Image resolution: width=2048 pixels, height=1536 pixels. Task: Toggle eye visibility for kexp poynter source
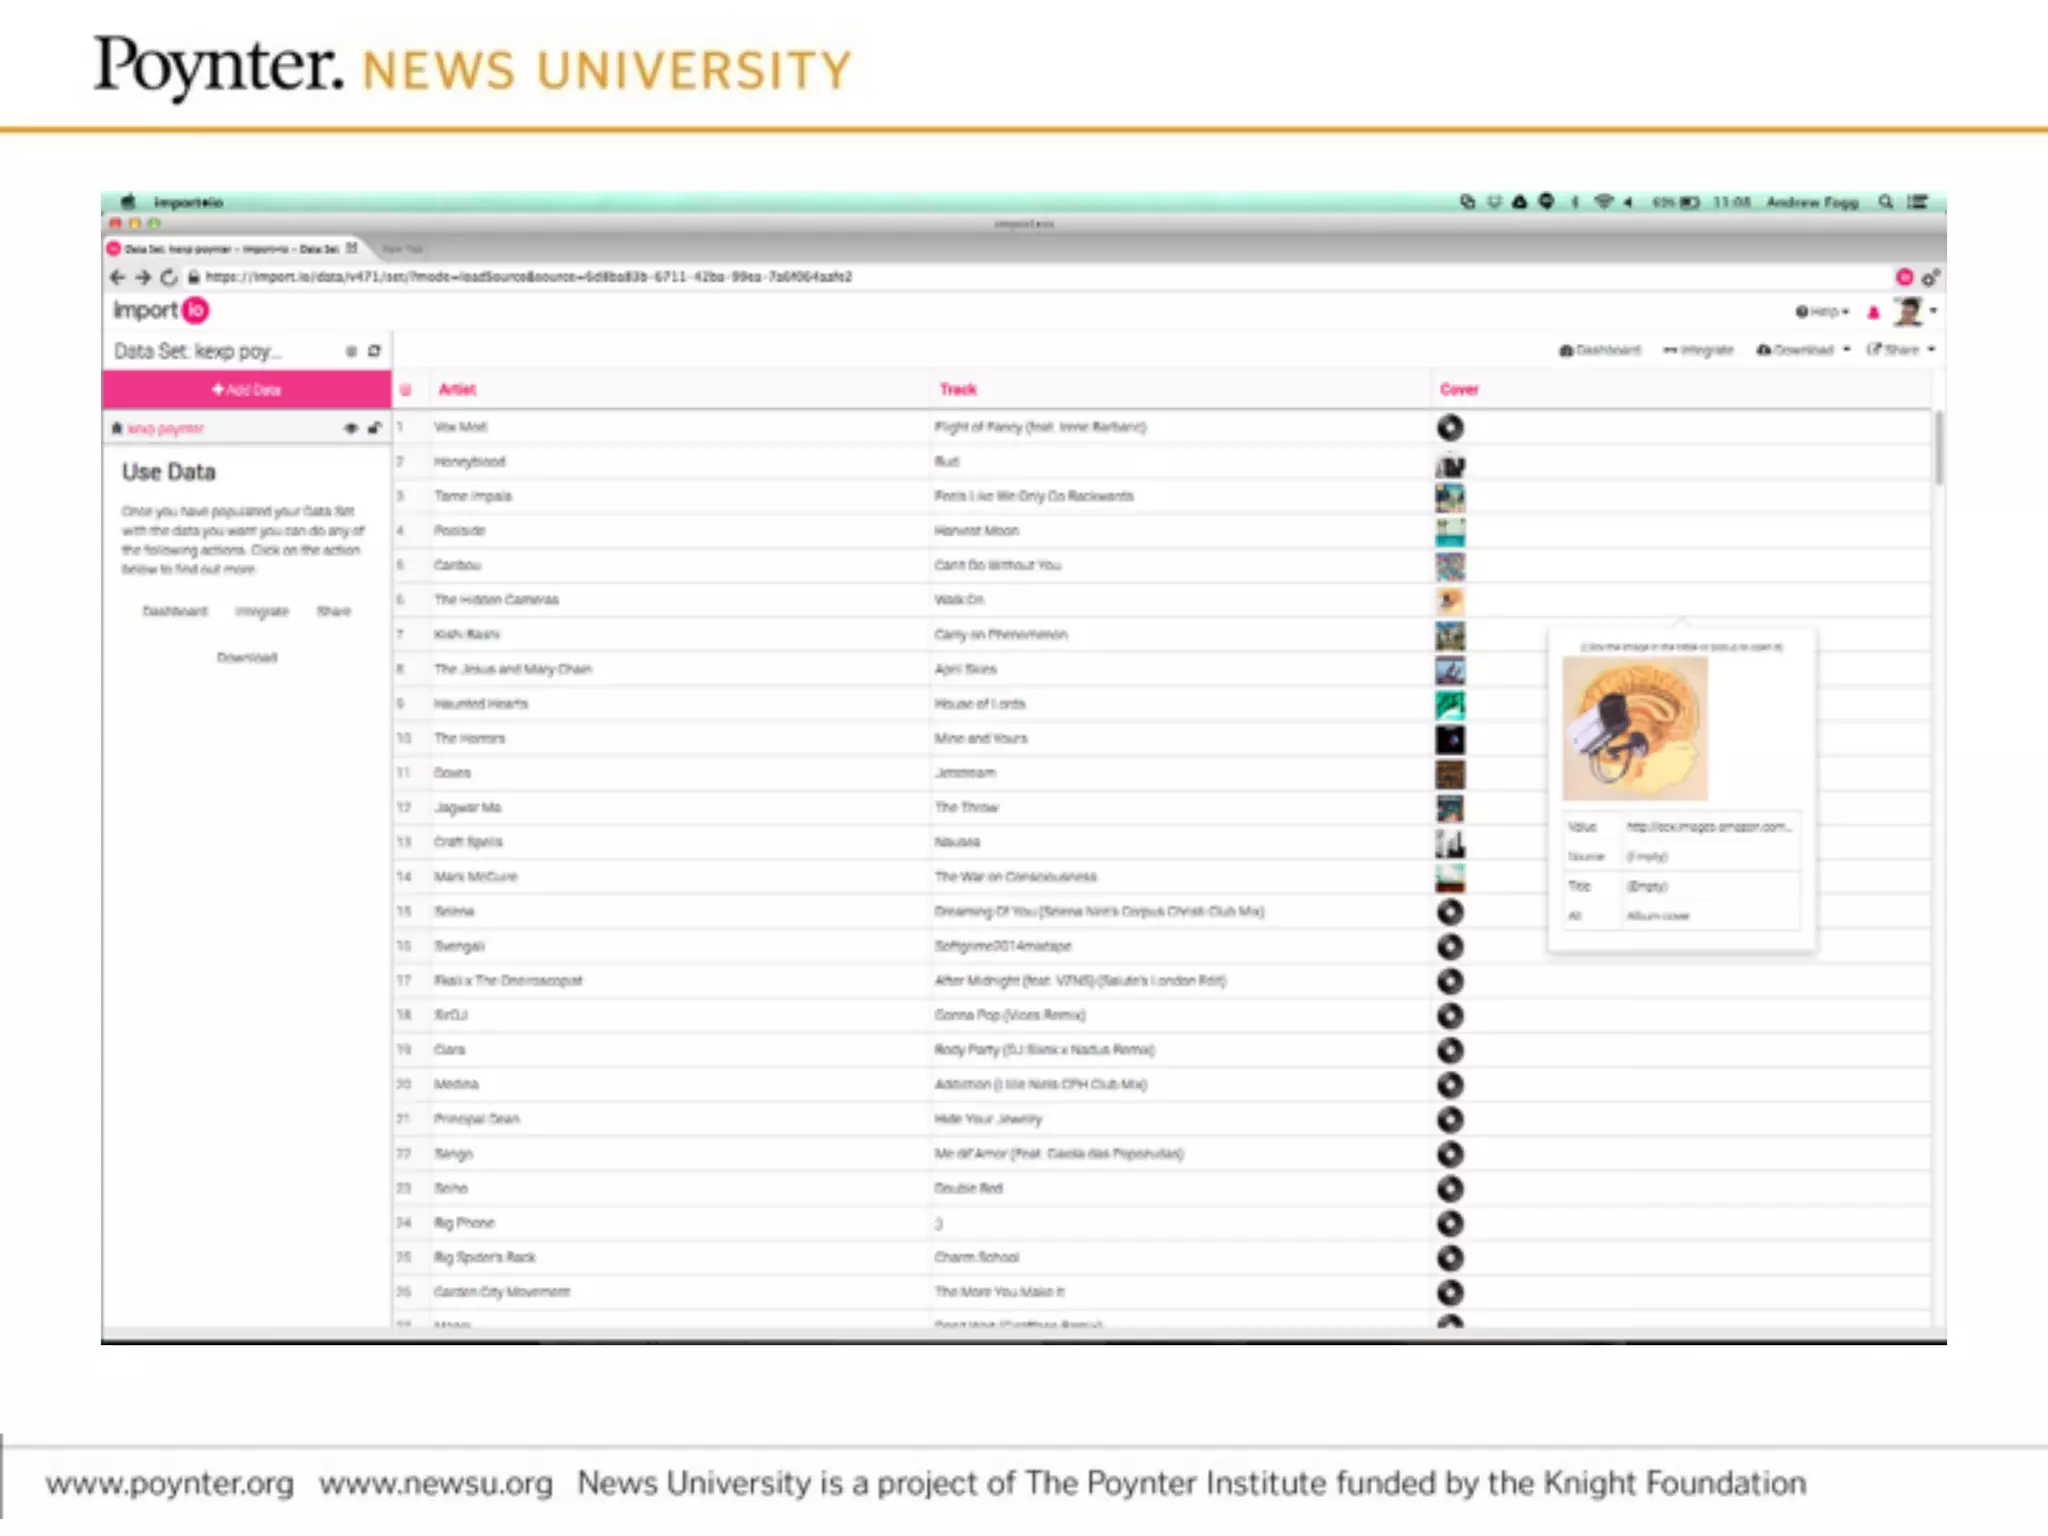tap(351, 428)
